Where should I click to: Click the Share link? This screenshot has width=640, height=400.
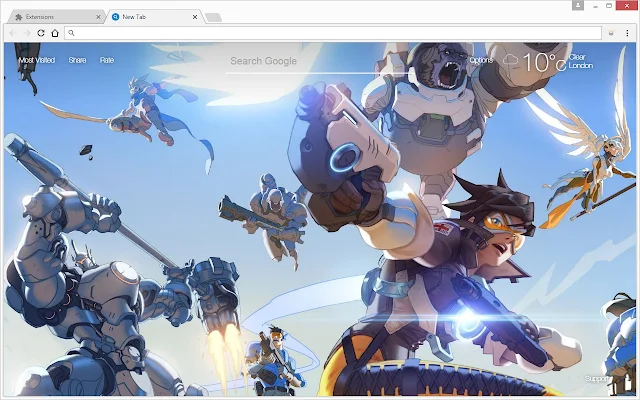coord(77,60)
